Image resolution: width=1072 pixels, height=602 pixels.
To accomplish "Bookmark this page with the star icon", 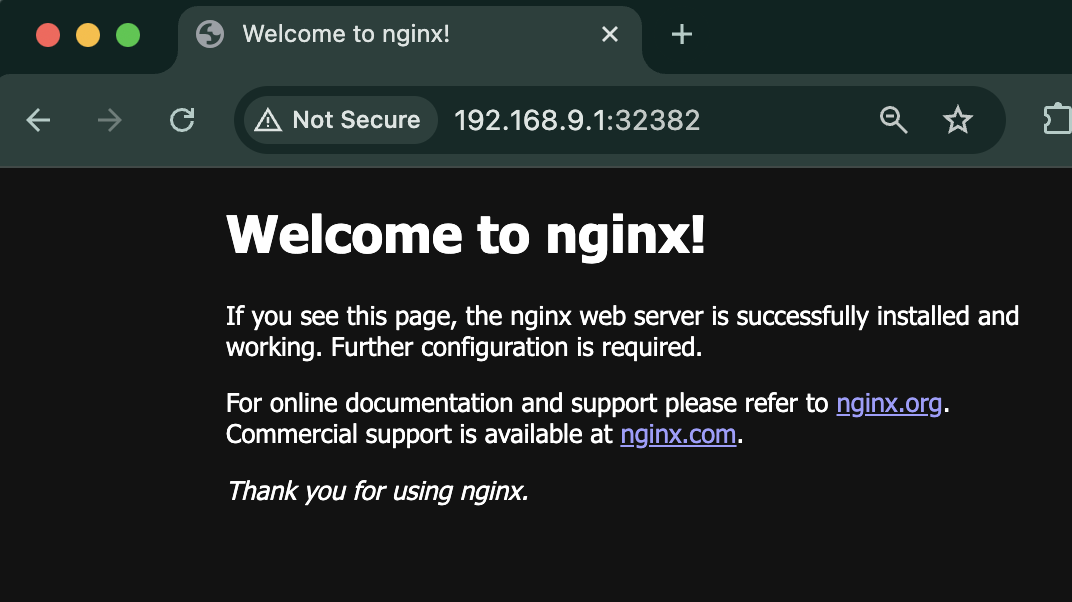I will point(958,120).
